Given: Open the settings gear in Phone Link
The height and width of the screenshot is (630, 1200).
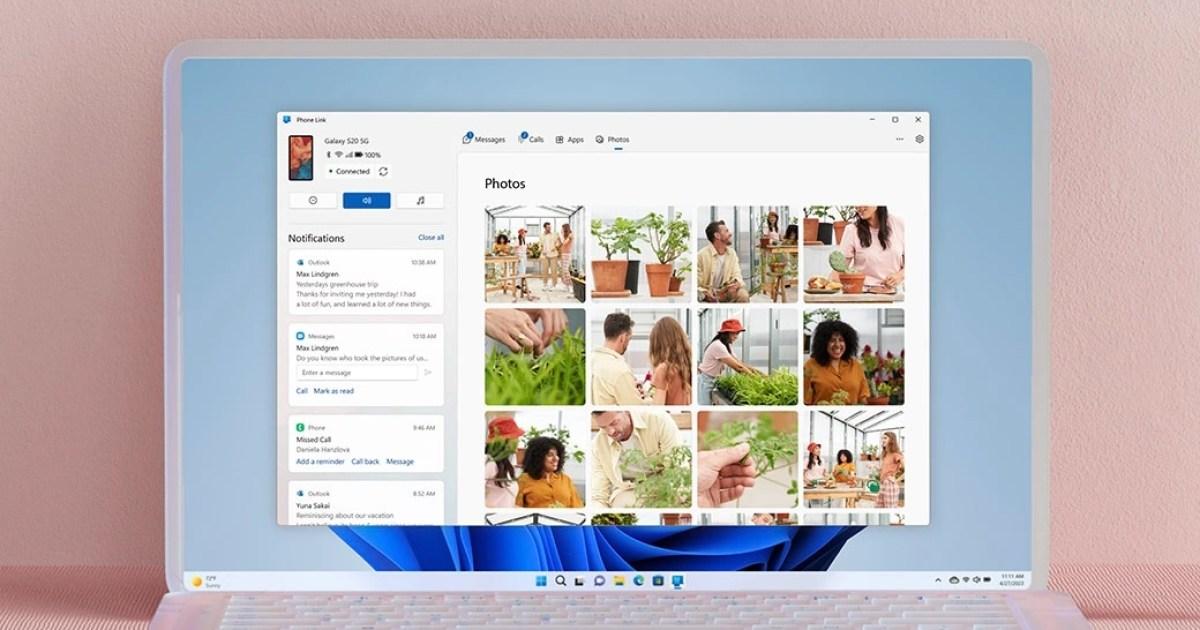Looking at the screenshot, I should [x=919, y=140].
